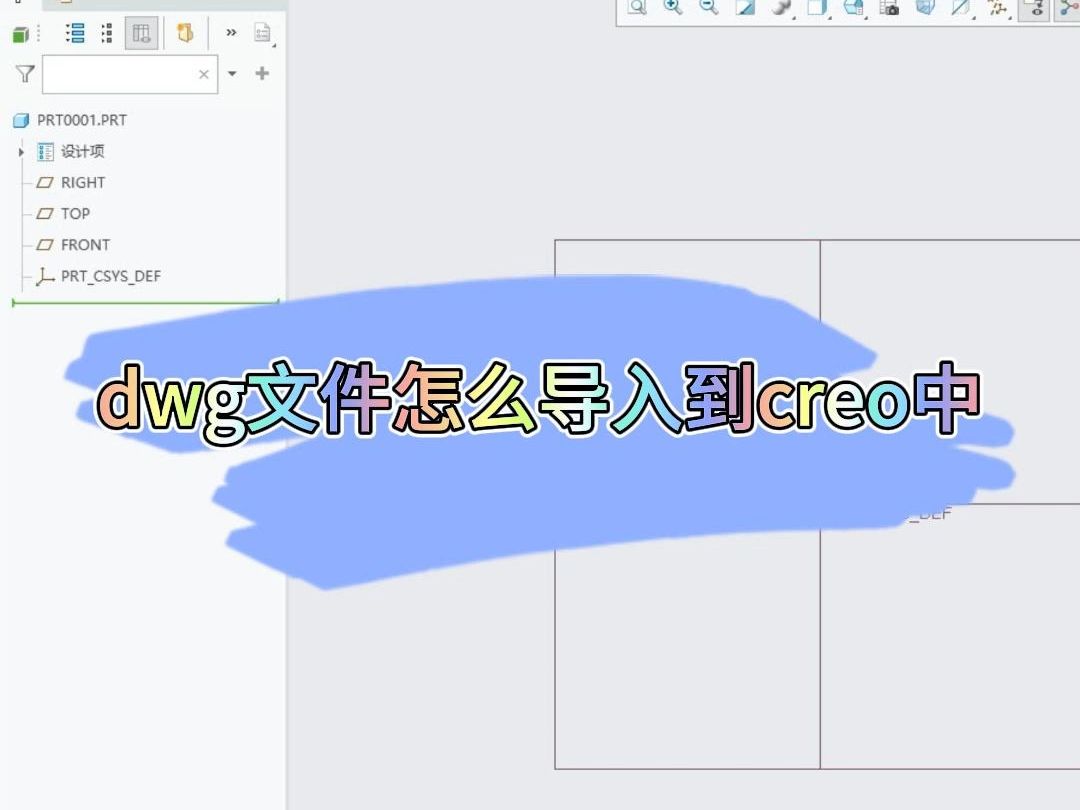Click the yellow folder browser icon
The image size is (1080, 810).
[186, 32]
